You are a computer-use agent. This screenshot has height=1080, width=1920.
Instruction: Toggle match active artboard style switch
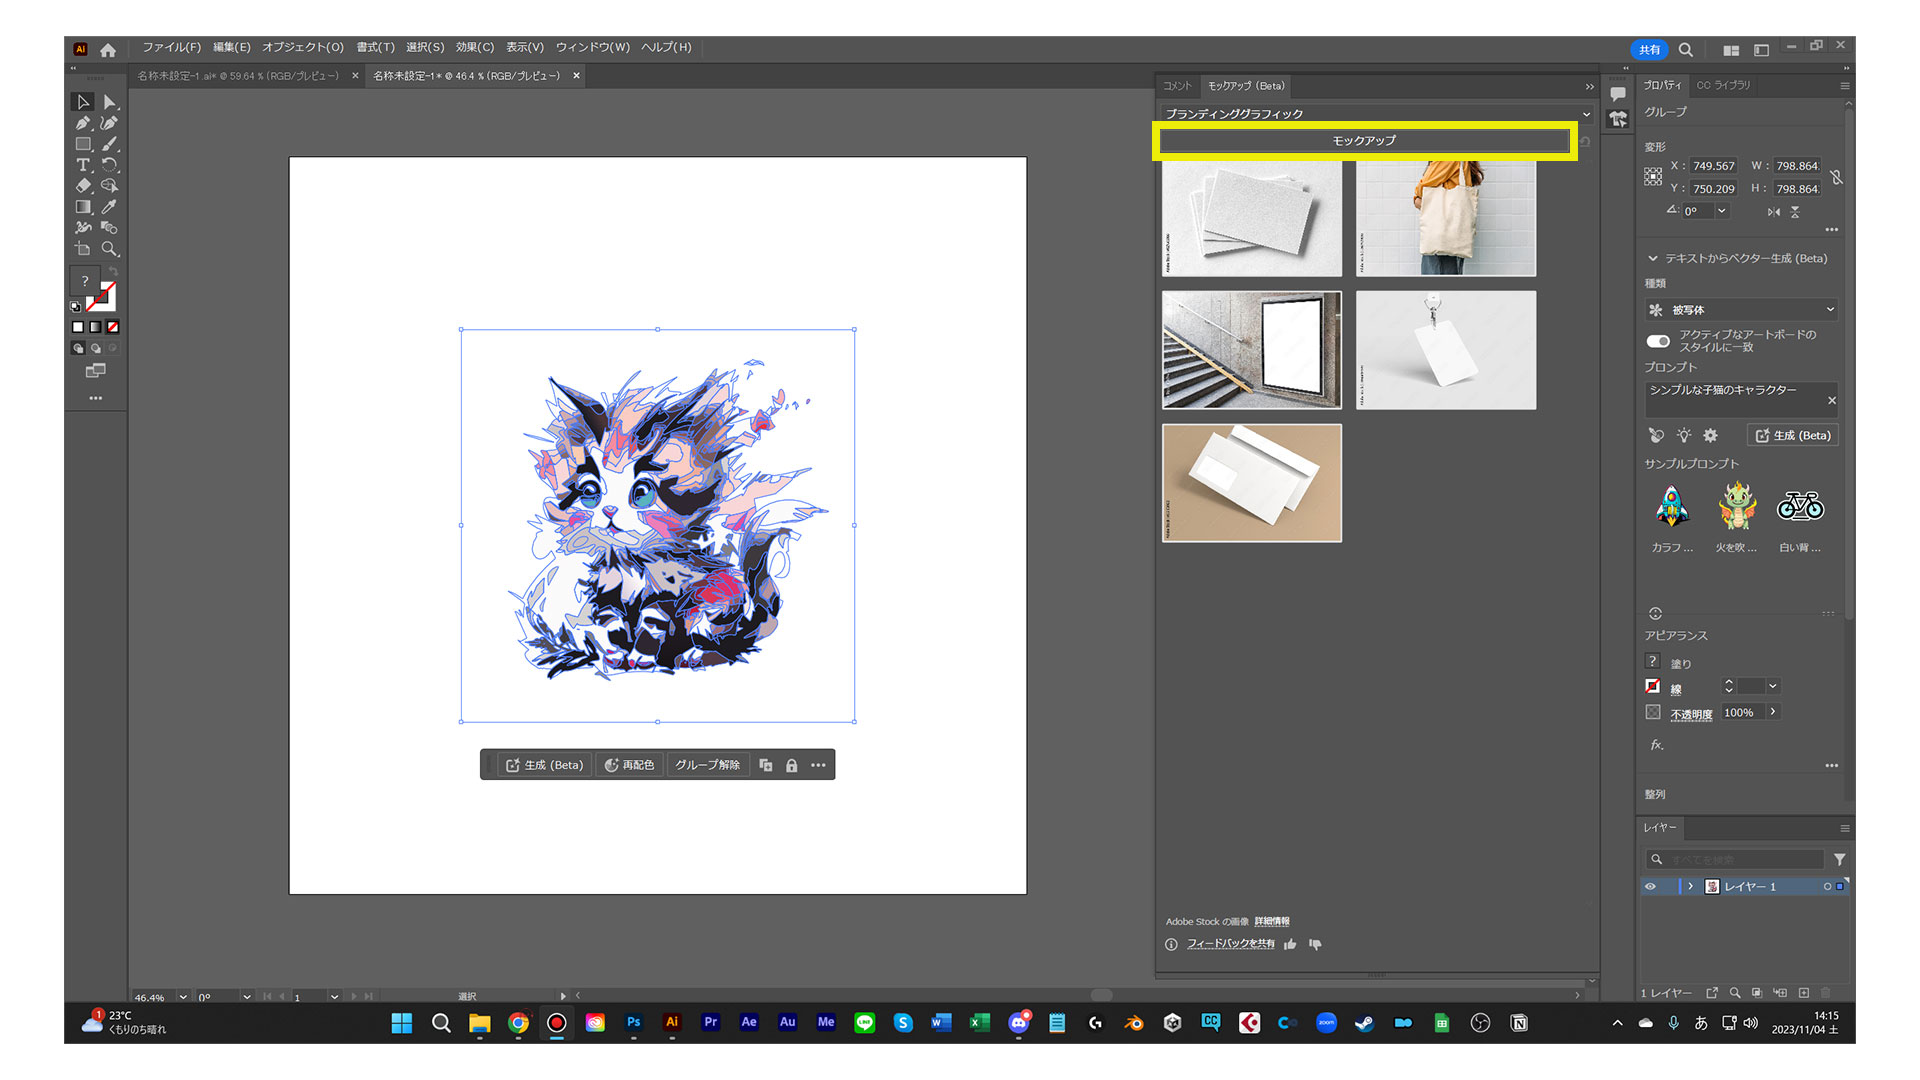[x=1658, y=341]
